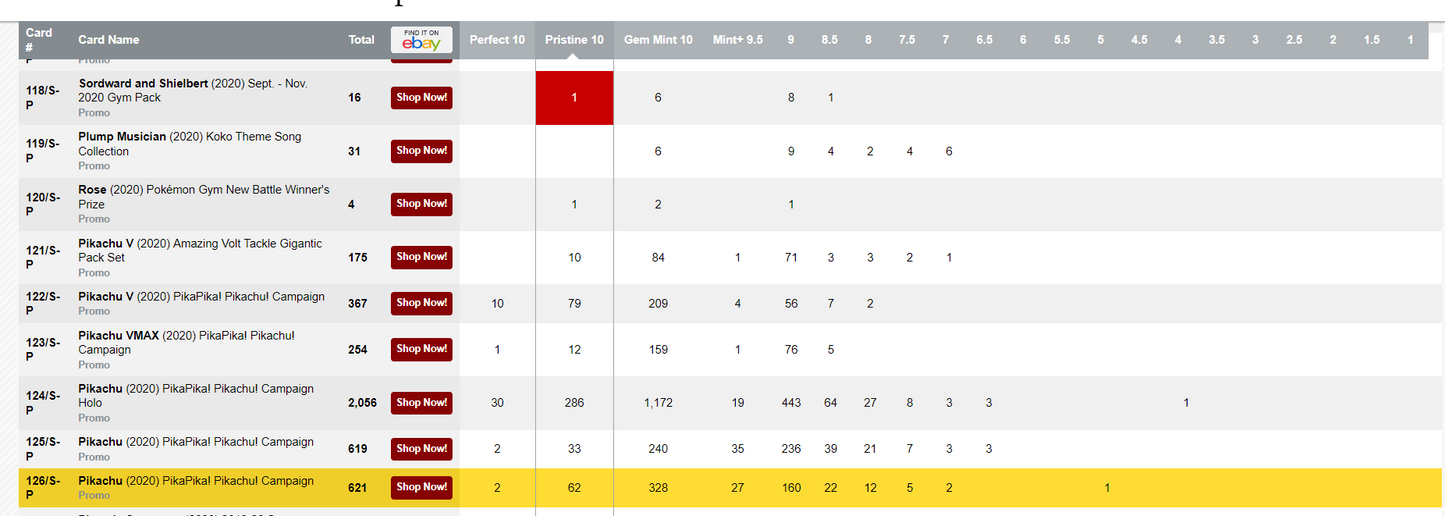This screenshot has width=1445, height=516.
Task: Select the Pristine 10 column header
Action: tap(574, 40)
